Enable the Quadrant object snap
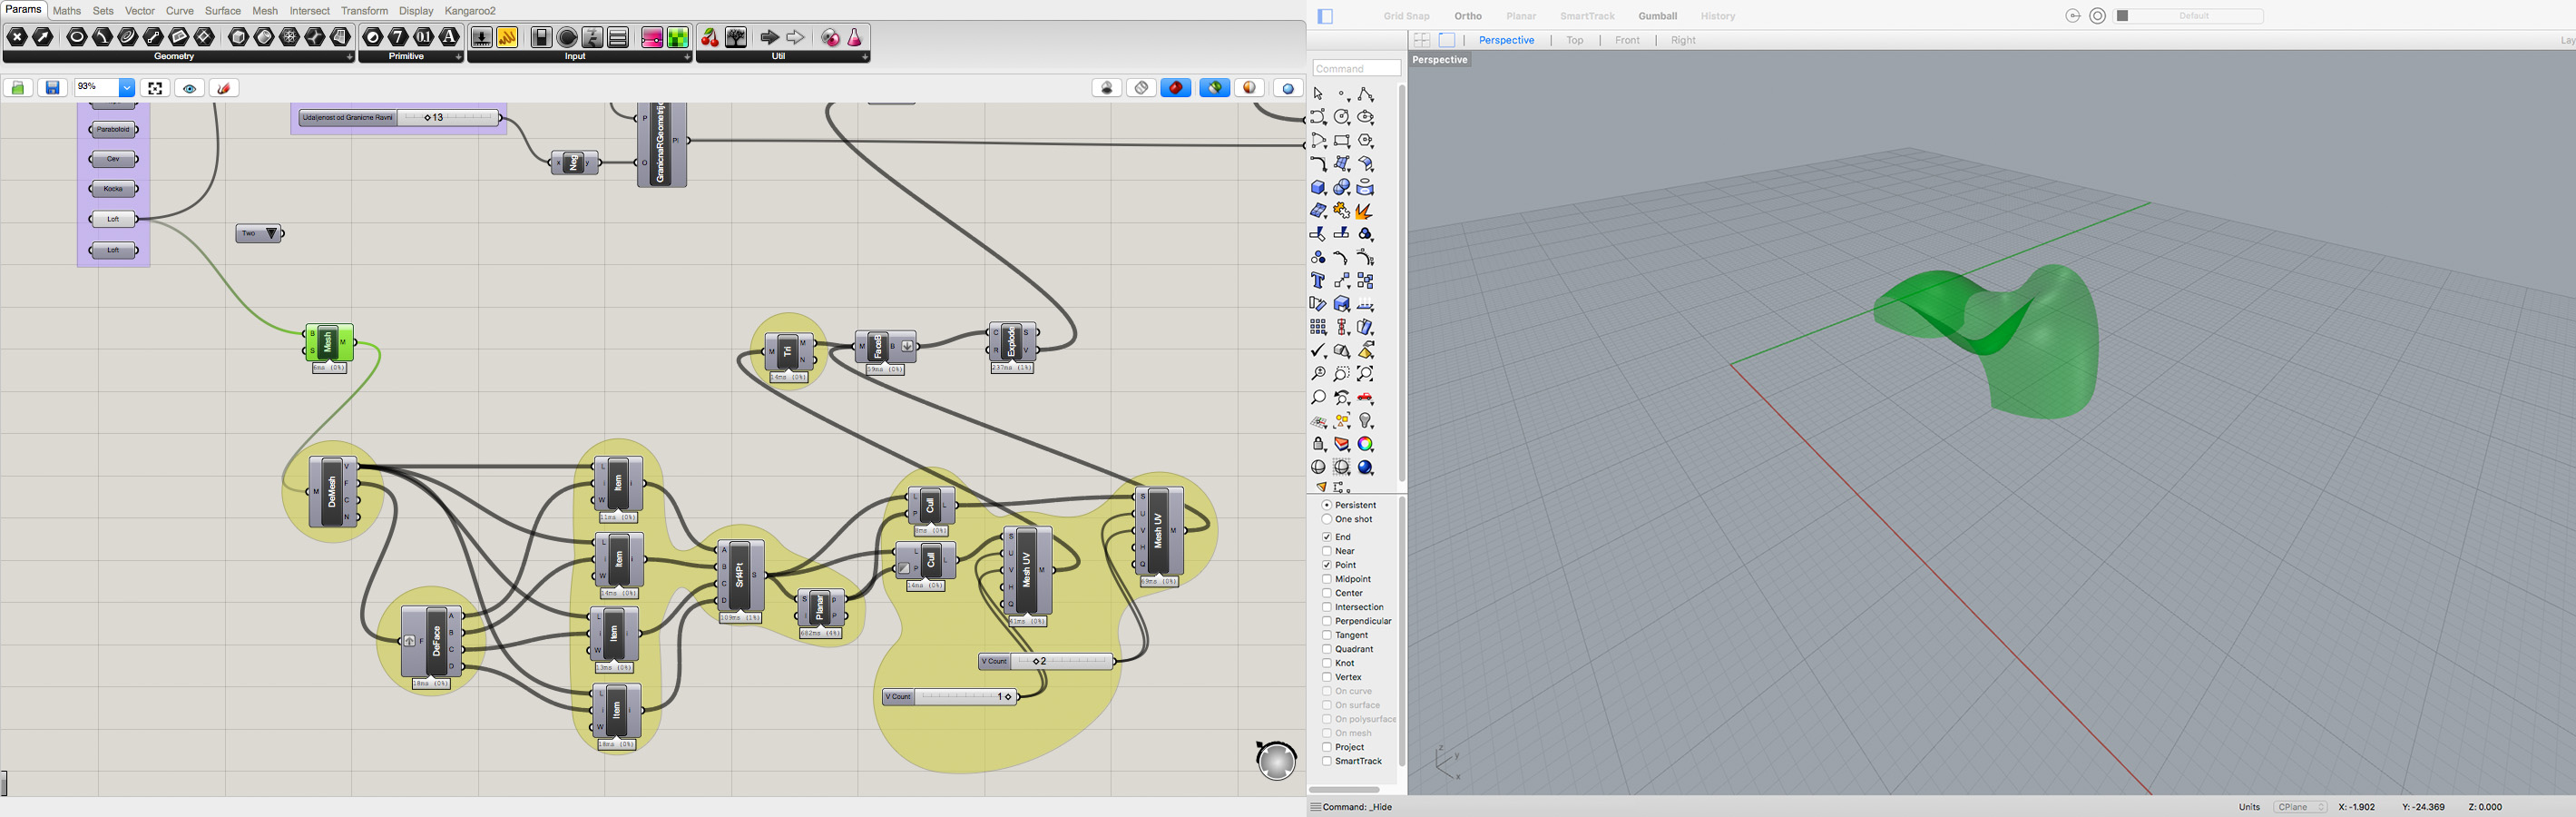This screenshot has height=817, width=2576. click(x=1326, y=649)
